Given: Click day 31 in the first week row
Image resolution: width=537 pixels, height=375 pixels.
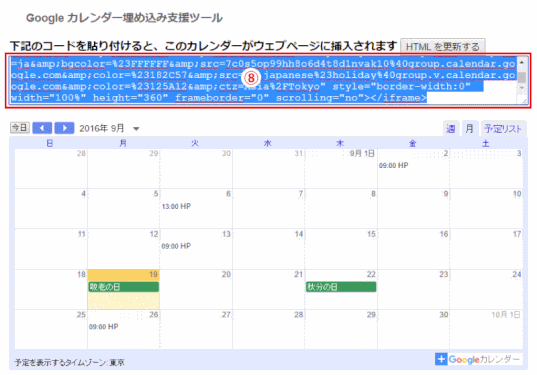Looking at the screenshot, I should pos(299,153).
